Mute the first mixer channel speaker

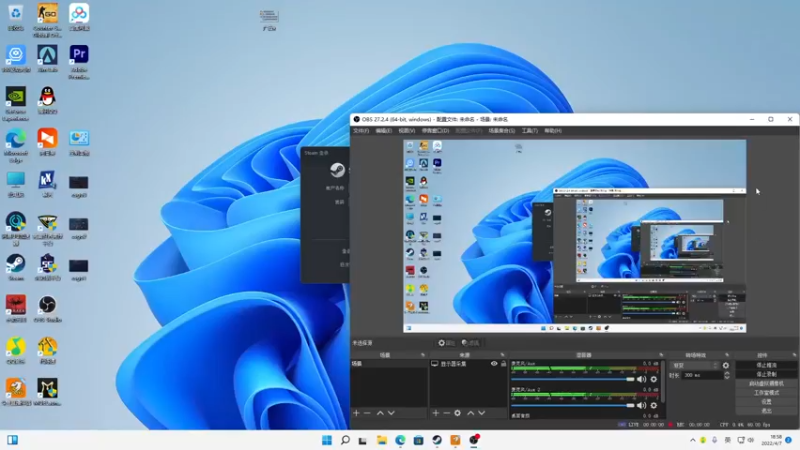[641, 379]
